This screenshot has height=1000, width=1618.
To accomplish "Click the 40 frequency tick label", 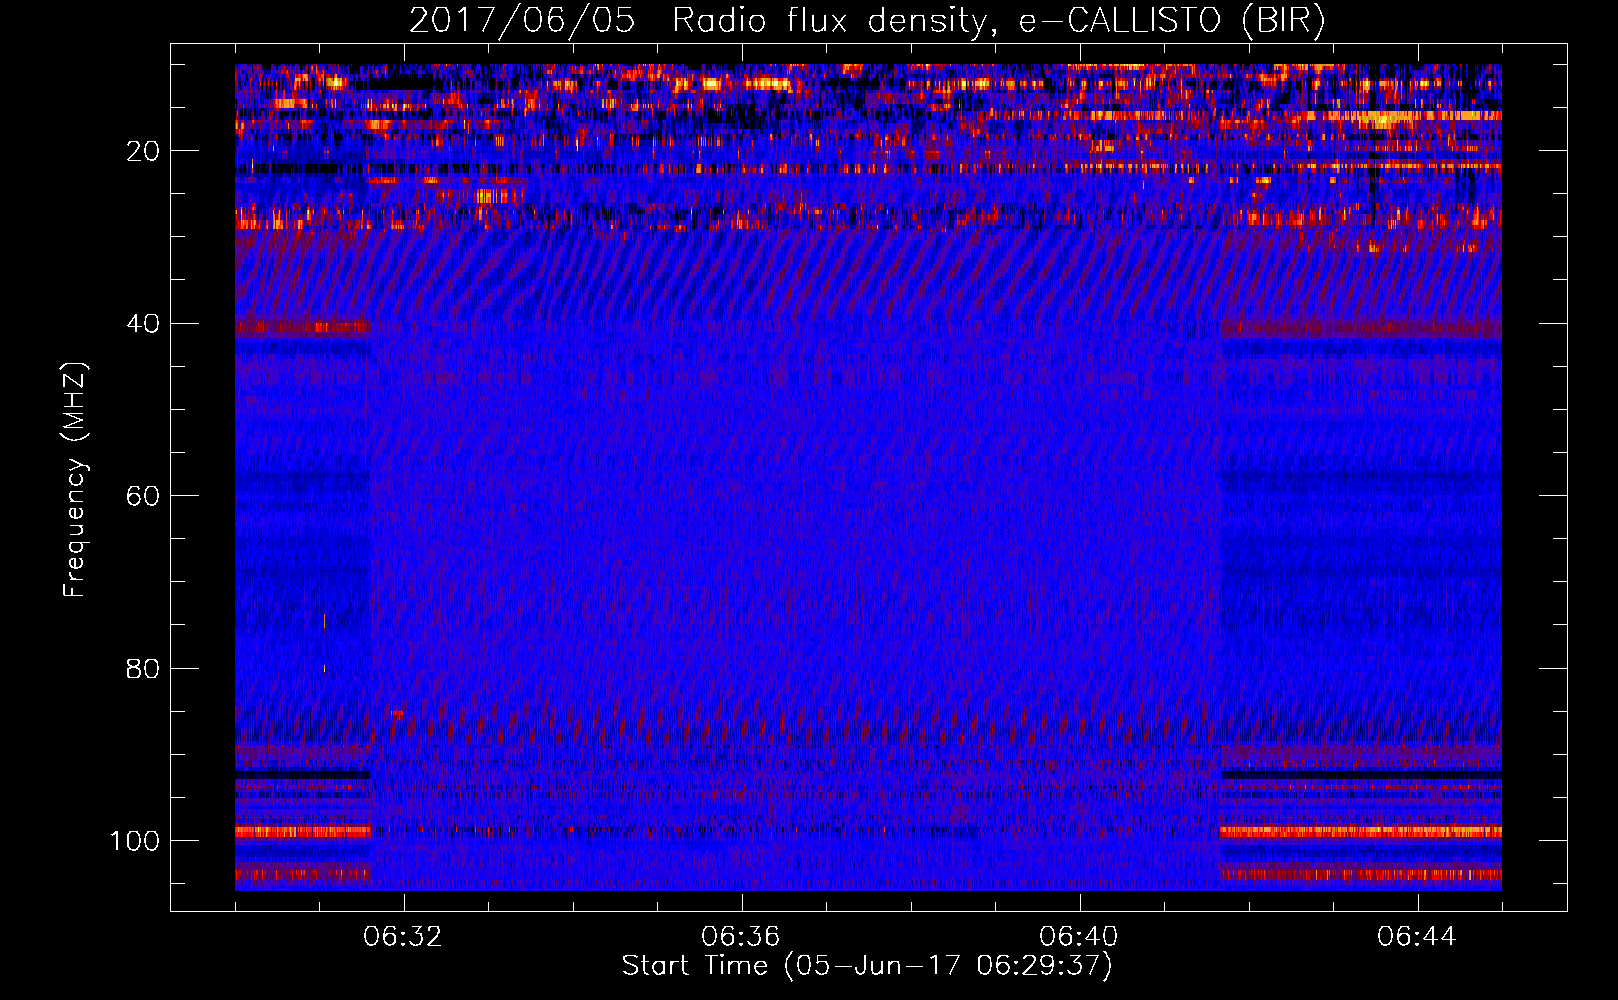I will pos(144,324).
